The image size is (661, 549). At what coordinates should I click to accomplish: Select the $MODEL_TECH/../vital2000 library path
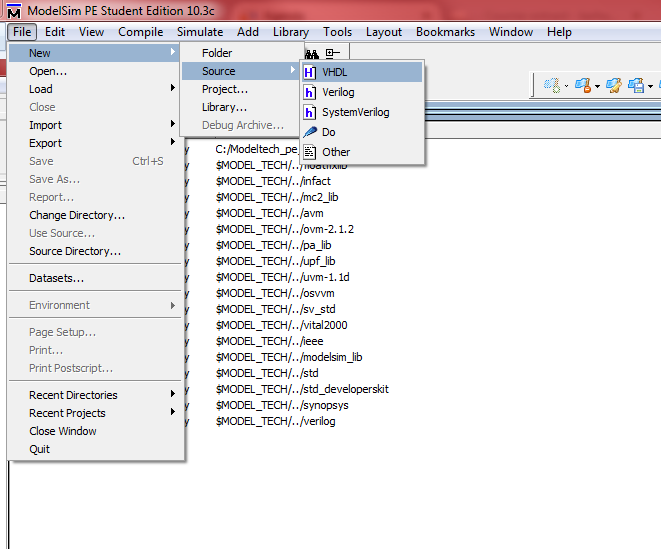click(282, 326)
